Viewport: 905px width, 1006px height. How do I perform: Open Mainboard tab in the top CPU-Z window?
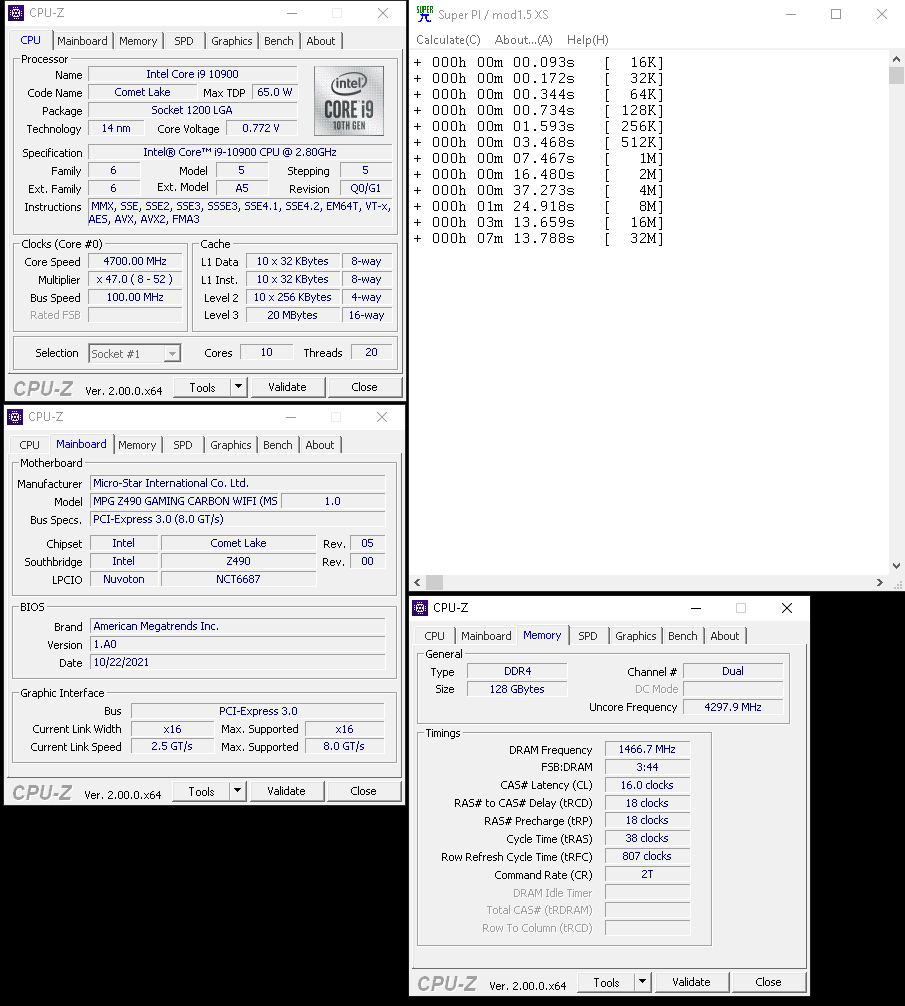click(82, 40)
